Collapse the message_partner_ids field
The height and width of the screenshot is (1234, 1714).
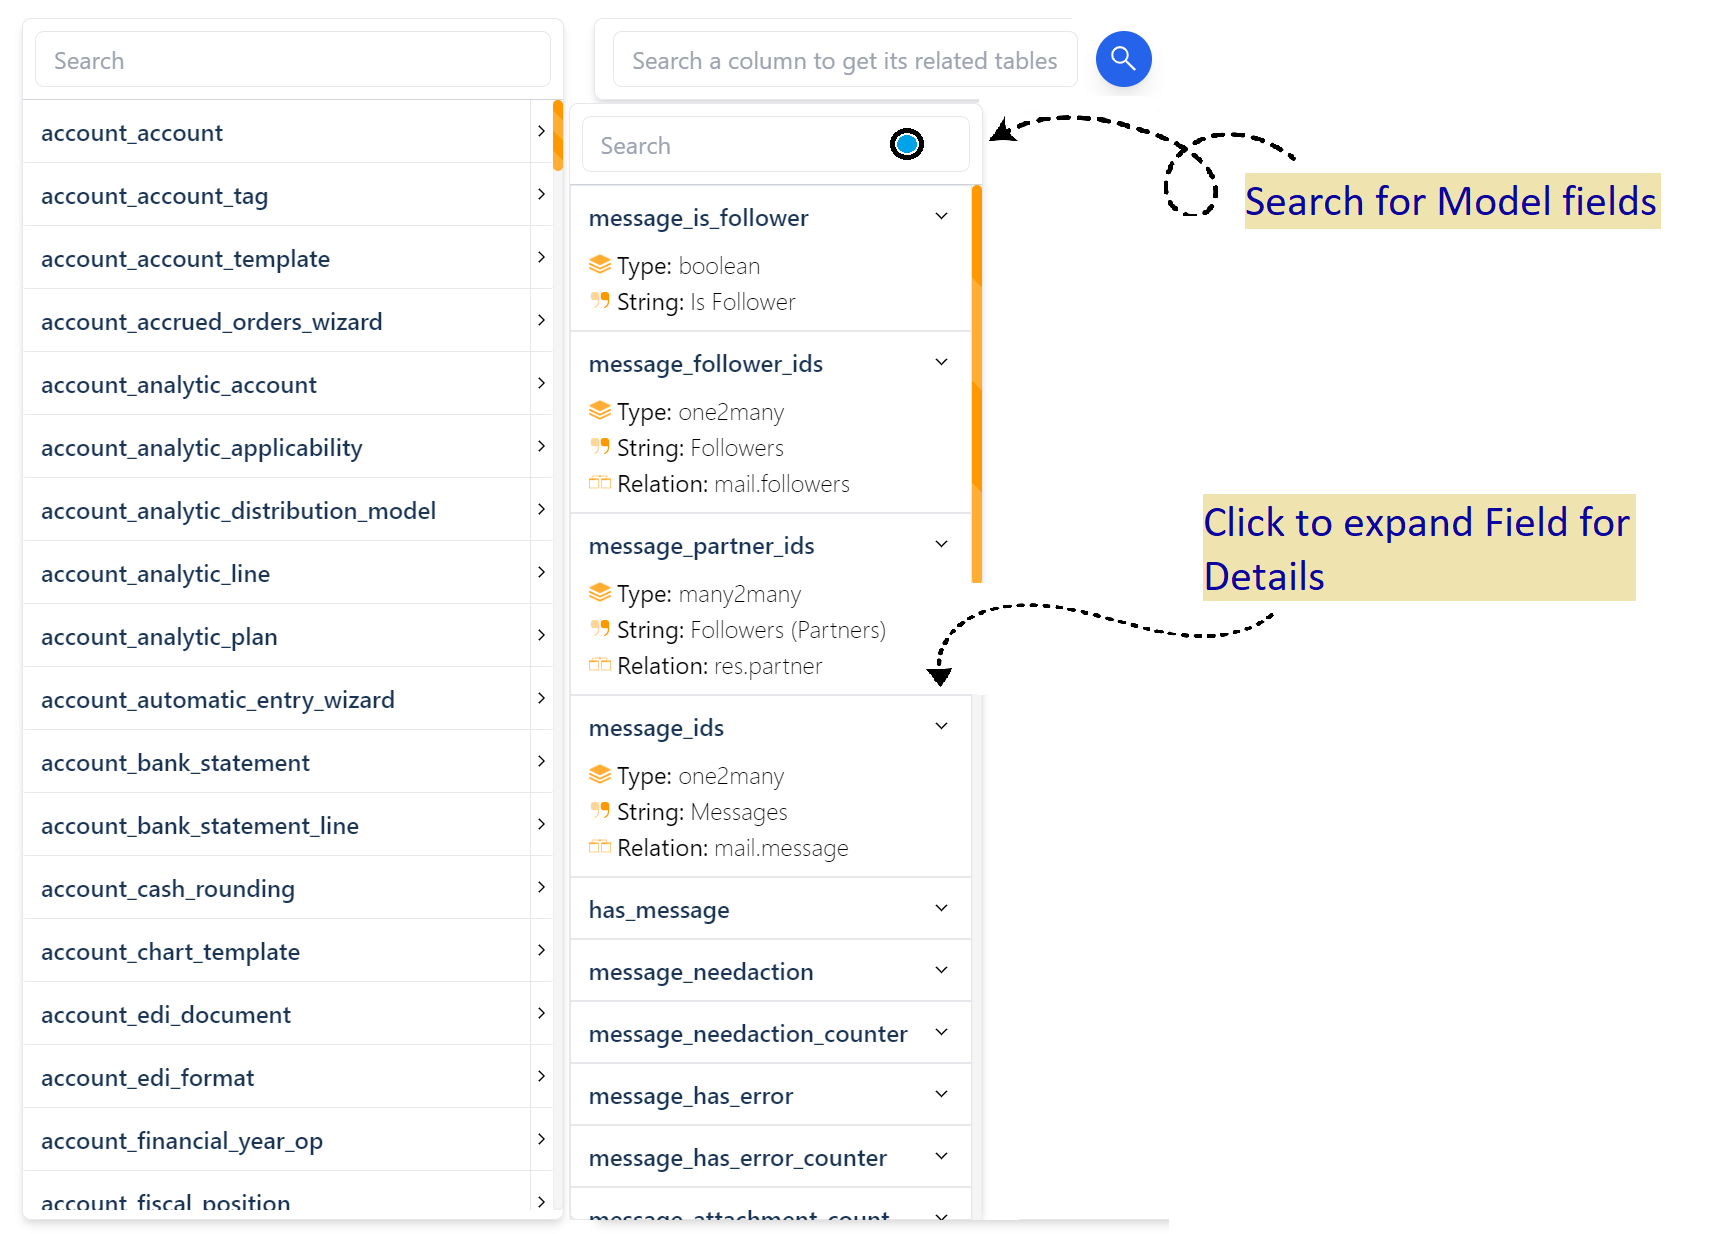[940, 545]
